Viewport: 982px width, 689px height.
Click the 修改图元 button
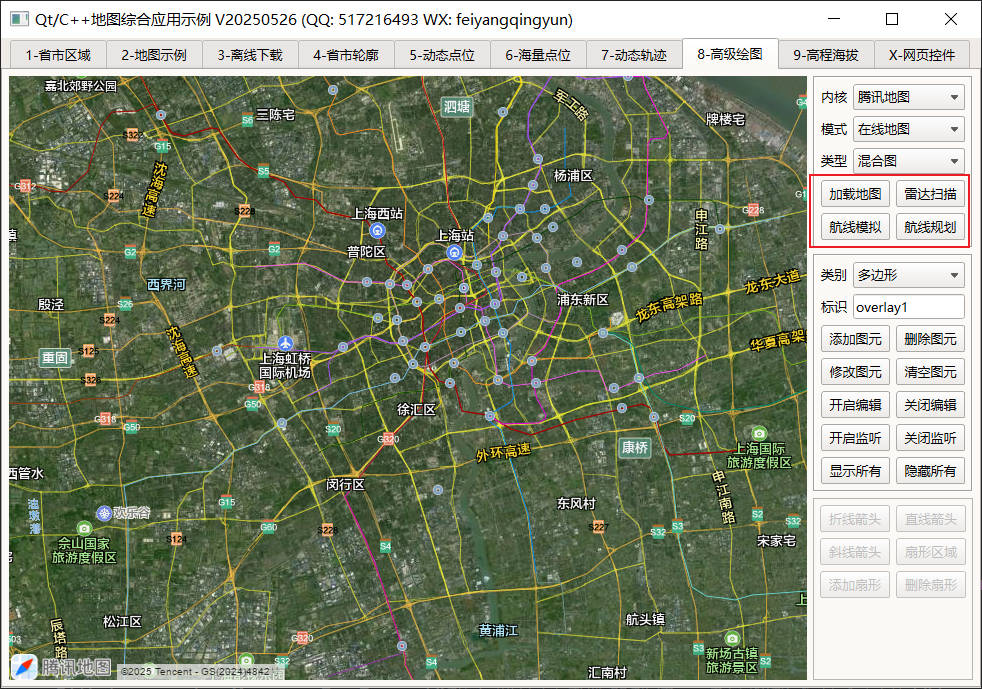click(x=855, y=372)
